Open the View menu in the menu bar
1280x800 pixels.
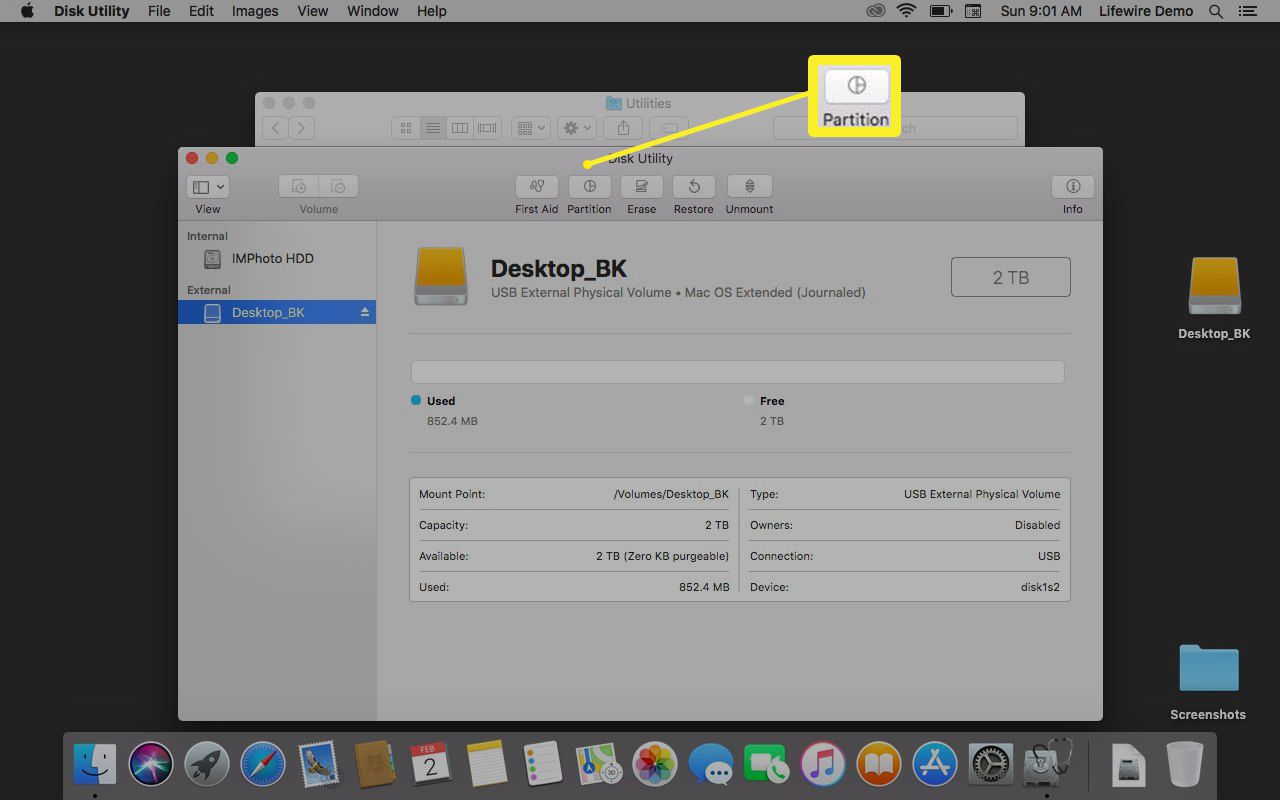[x=312, y=11]
